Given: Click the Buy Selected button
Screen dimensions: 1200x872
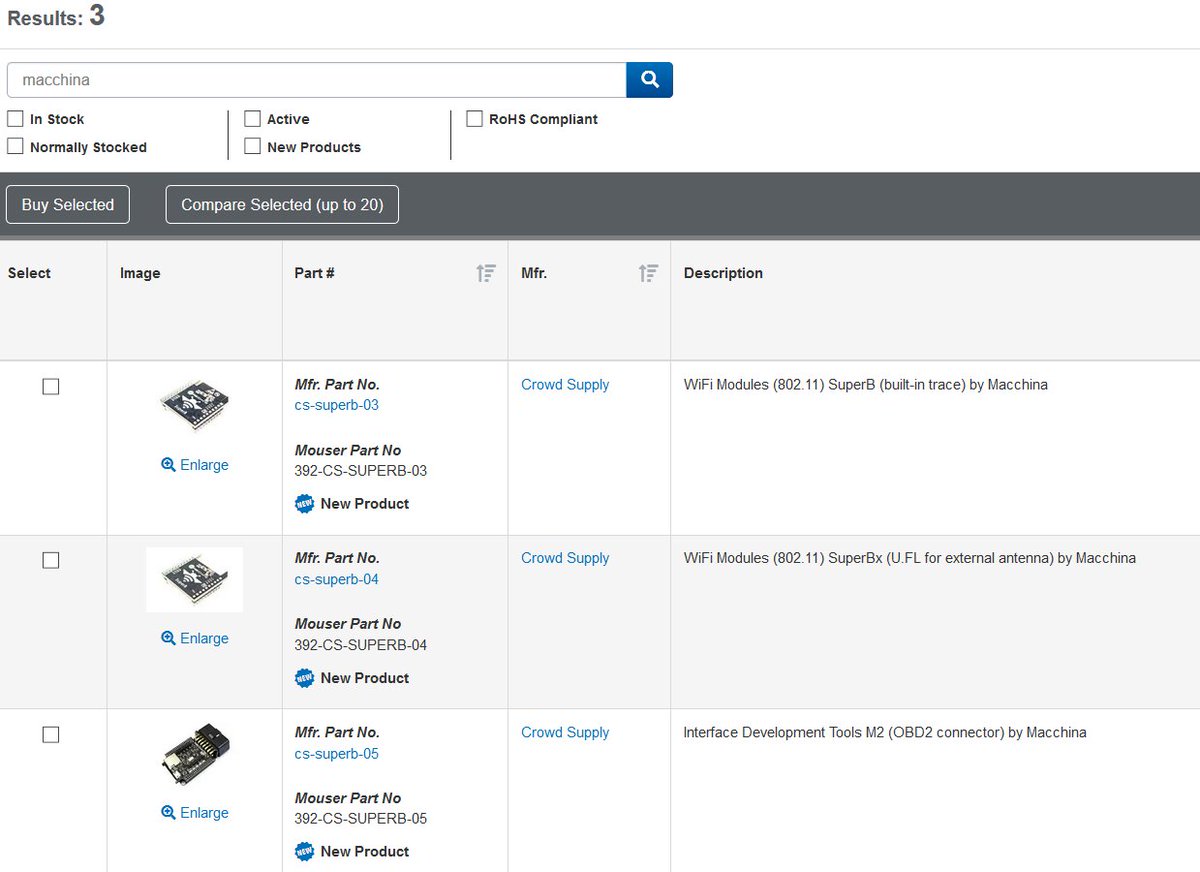Looking at the screenshot, I should click(68, 205).
